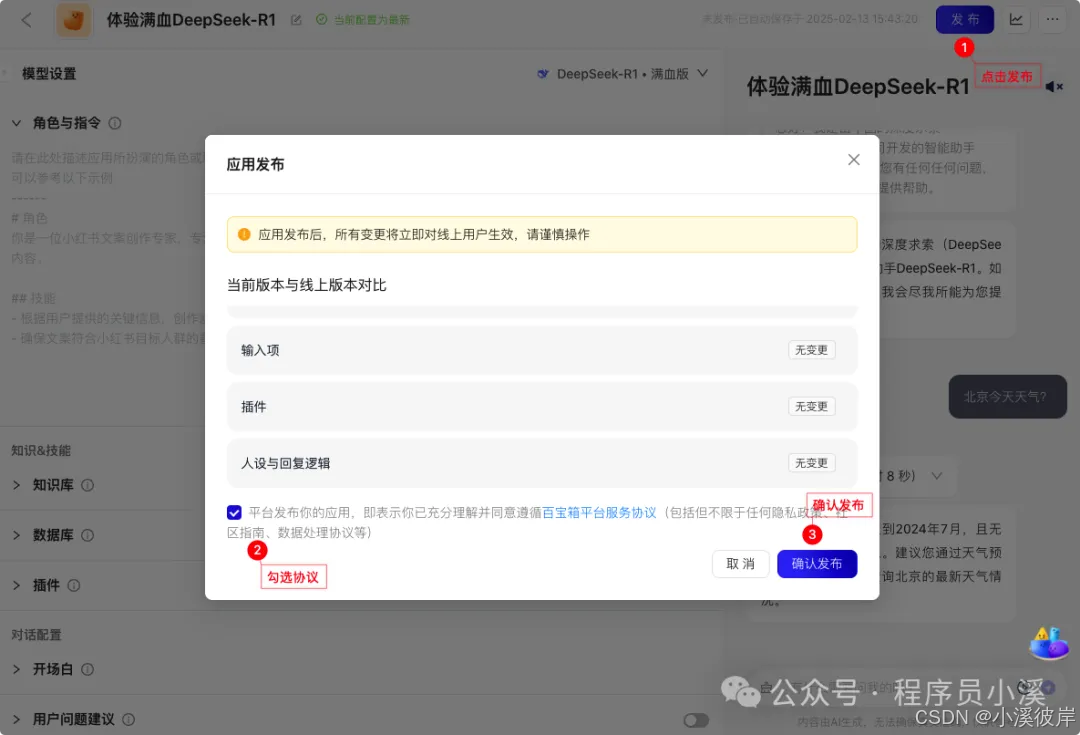Expand the 插件 section in sidebar
Viewport: 1080px width, 735px height.
pos(17,586)
